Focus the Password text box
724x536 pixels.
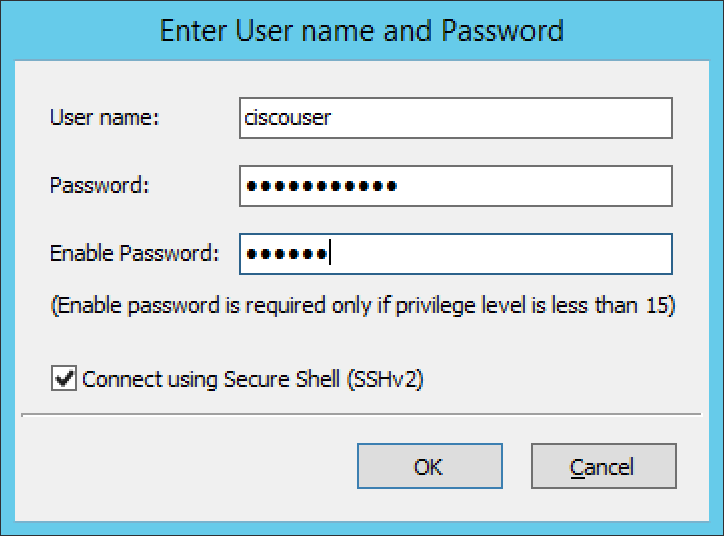click(x=455, y=186)
